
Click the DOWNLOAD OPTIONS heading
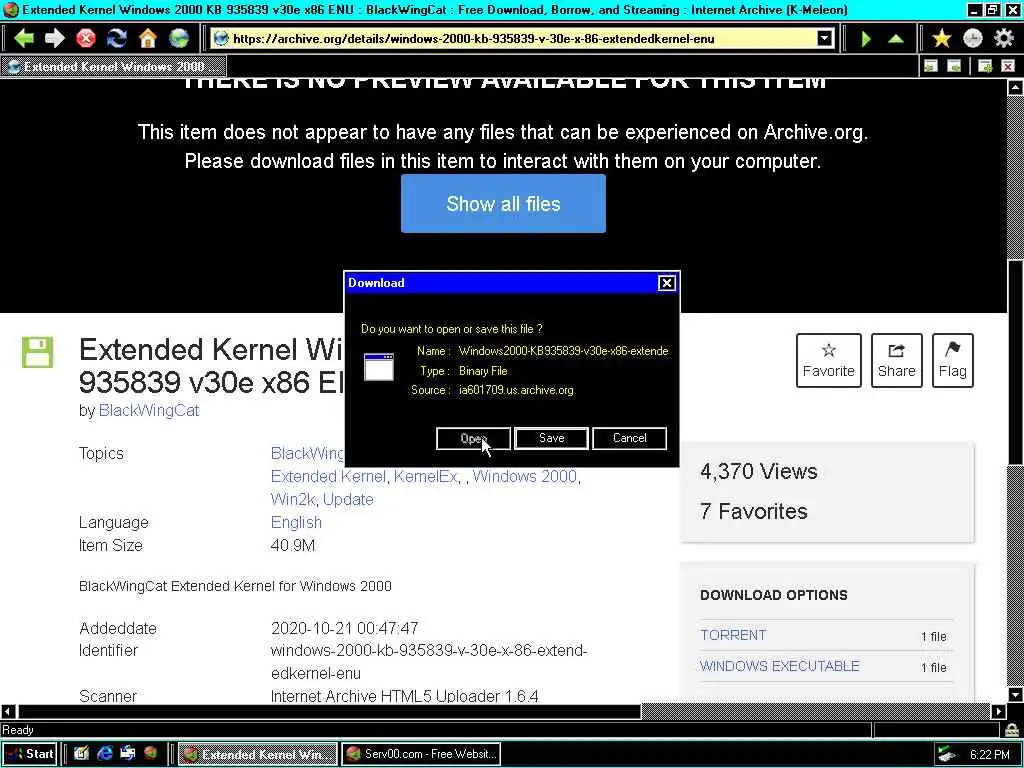pyautogui.click(x=773, y=595)
